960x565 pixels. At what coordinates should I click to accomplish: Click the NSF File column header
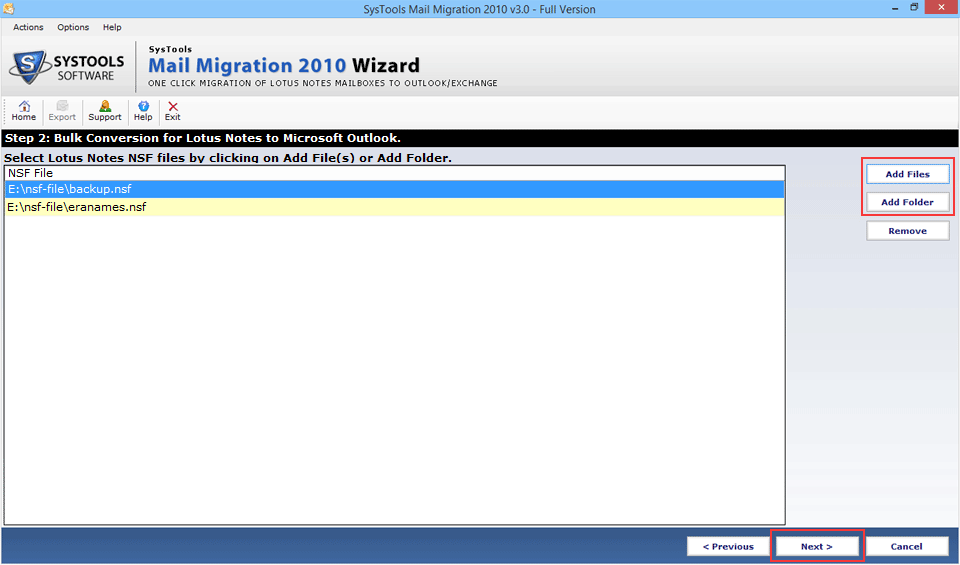pyautogui.click(x=394, y=173)
